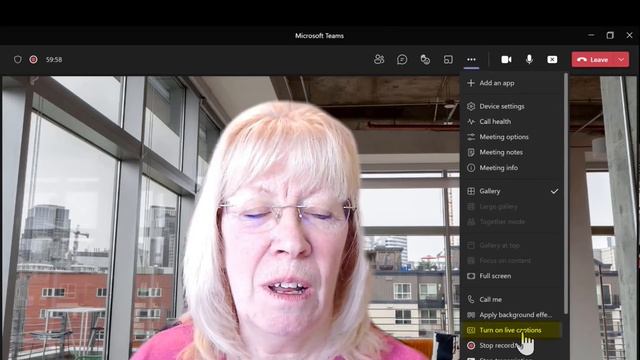Click the Microsoft Teams window title
Screen dimensions: 640x360
point(320,36)
